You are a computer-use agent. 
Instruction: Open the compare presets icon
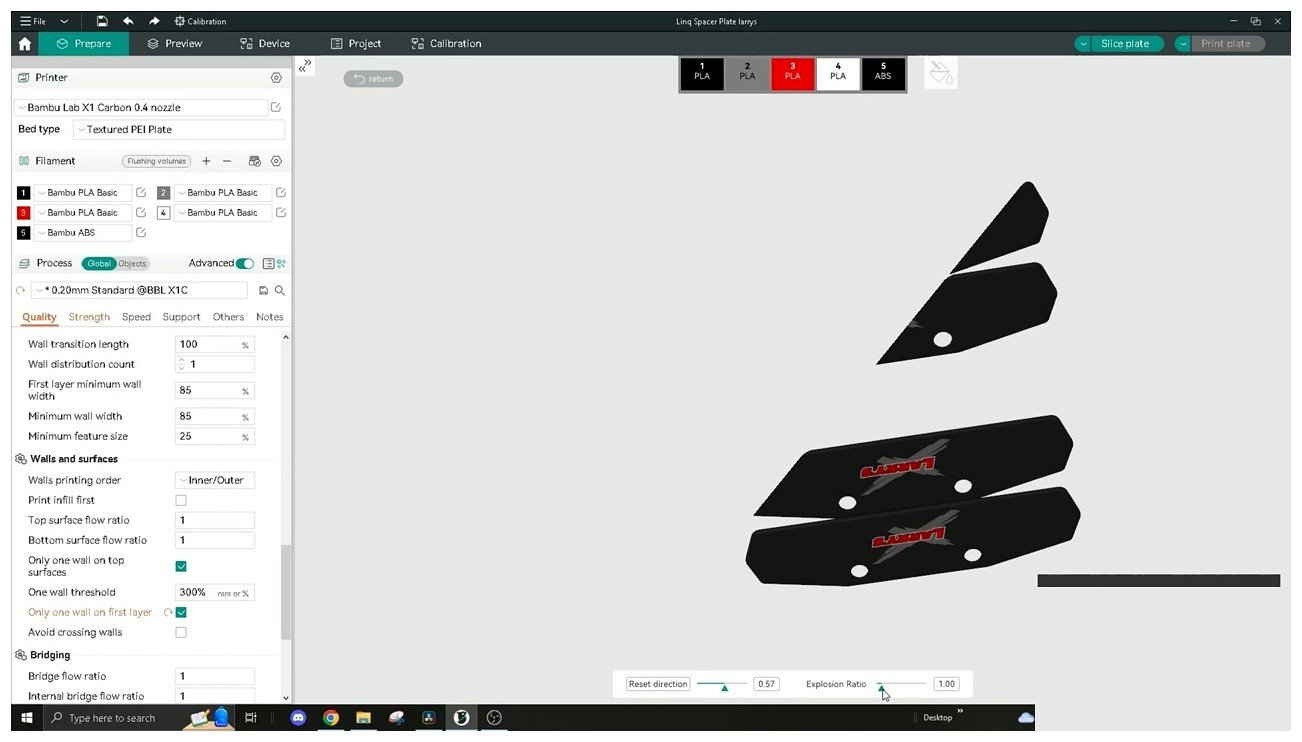281,264
